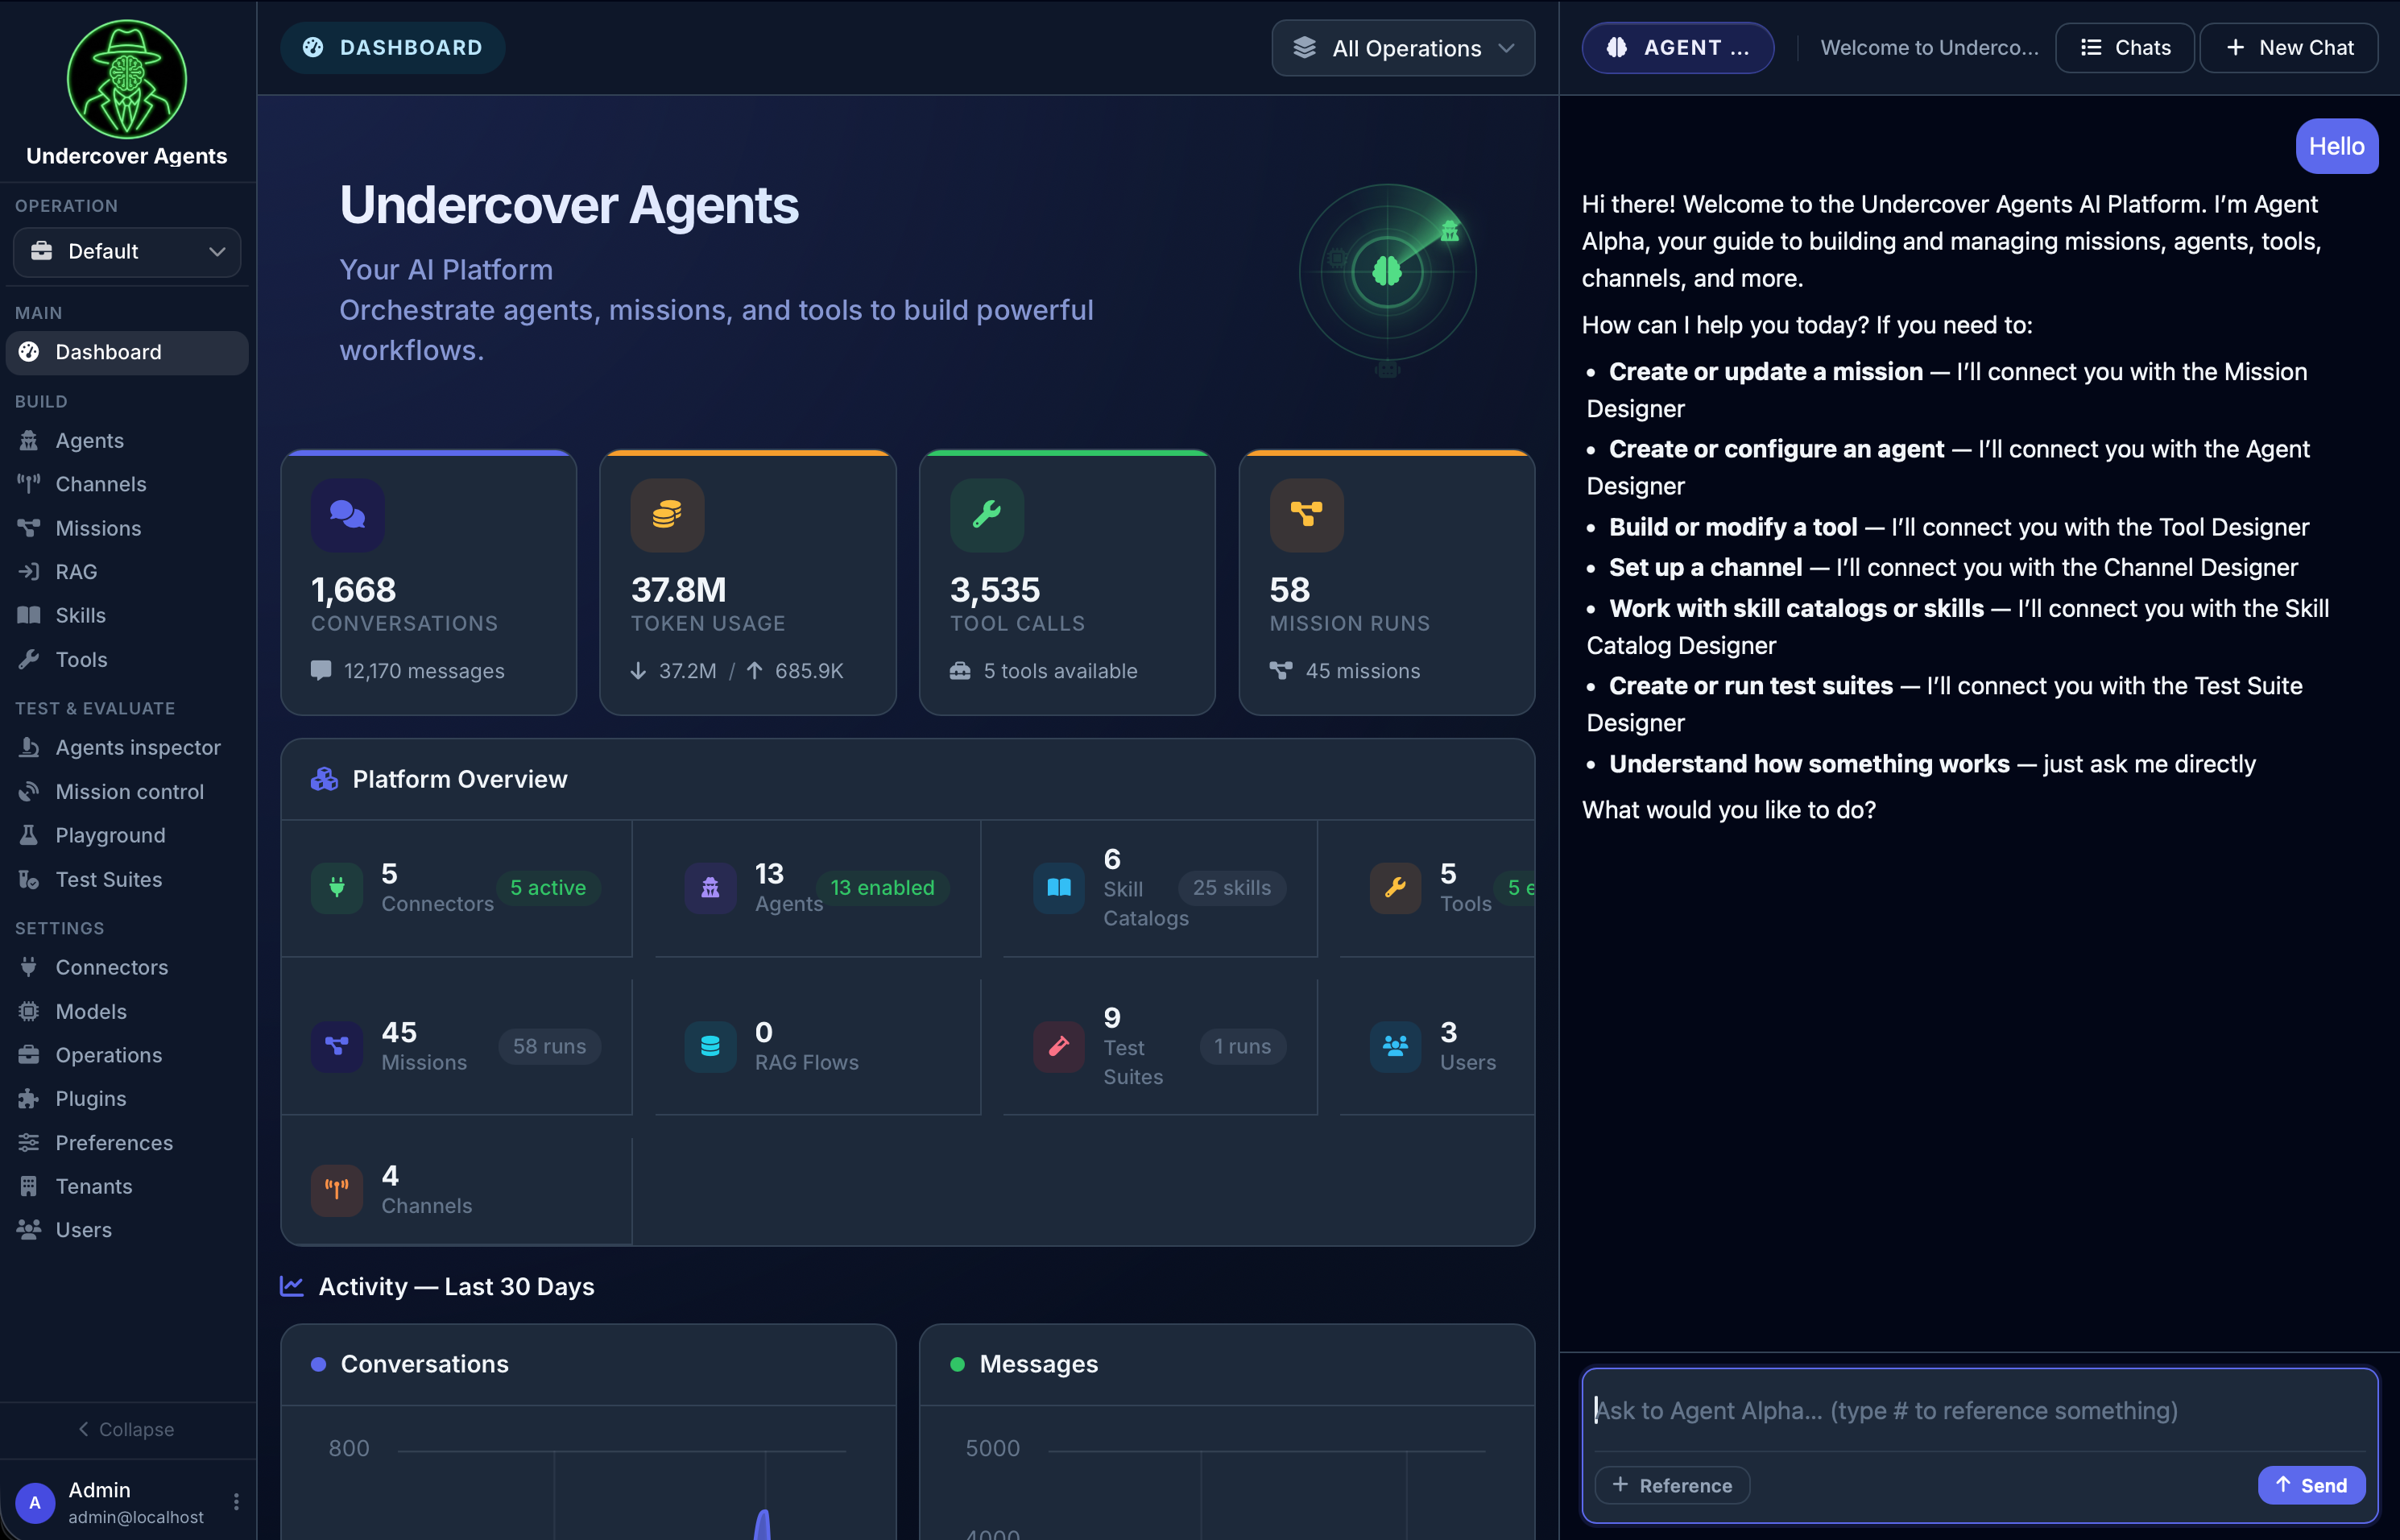Image resolution: width=2400 pixels, height=1540 pixels.
Task: Click the Operations briefcase icon in sidebar
Action: coord(29,1055)
